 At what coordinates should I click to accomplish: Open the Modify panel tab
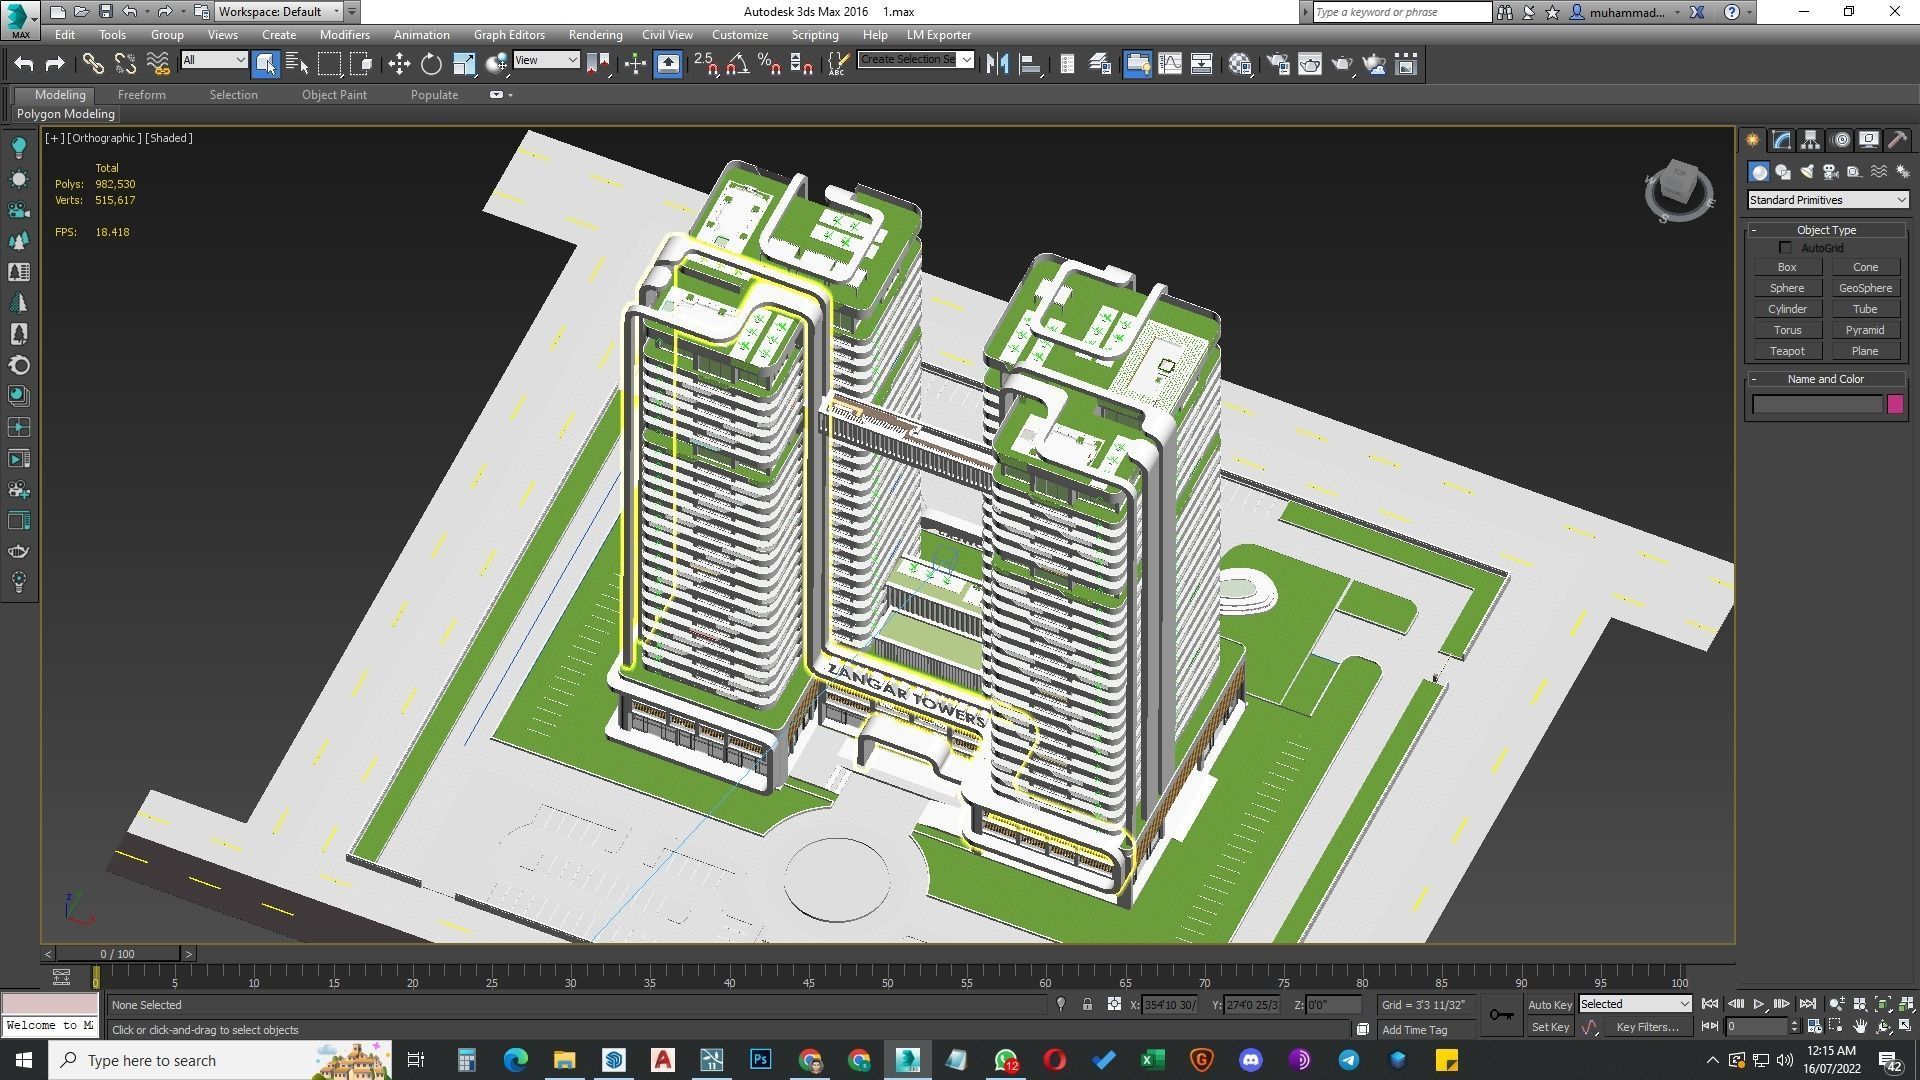point(1781,140)
